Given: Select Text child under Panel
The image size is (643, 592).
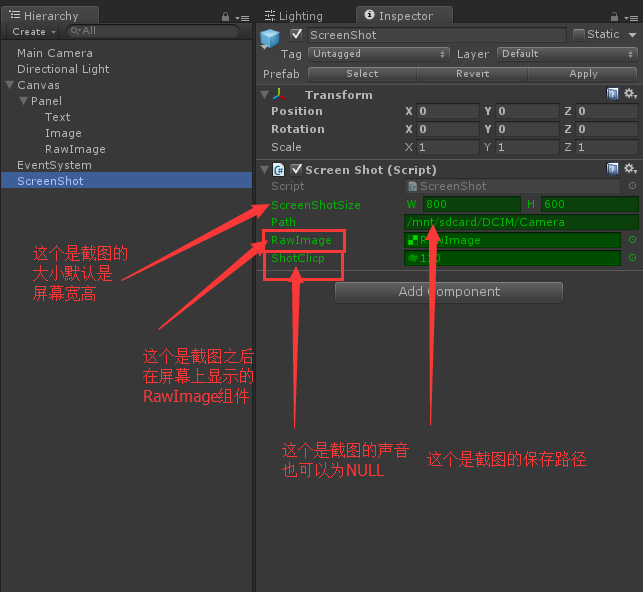Looking at the screenshot, I should click(x=57, y=117).
